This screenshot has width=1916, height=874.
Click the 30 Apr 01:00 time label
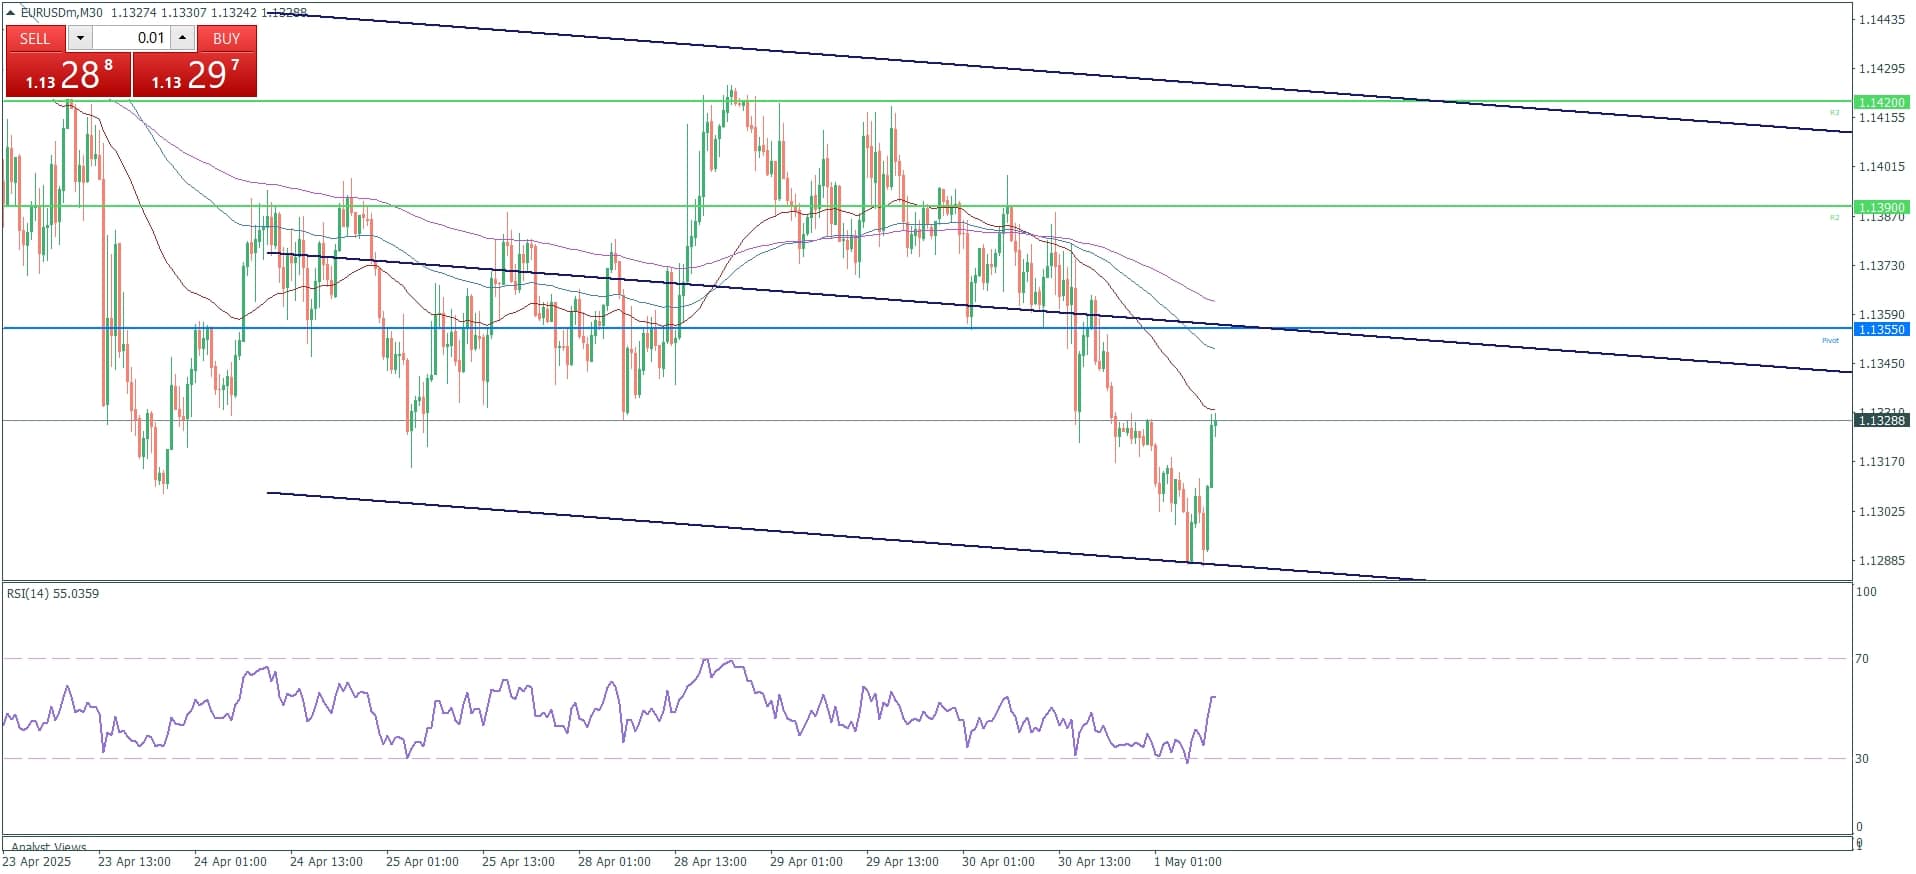pos(998,861)
